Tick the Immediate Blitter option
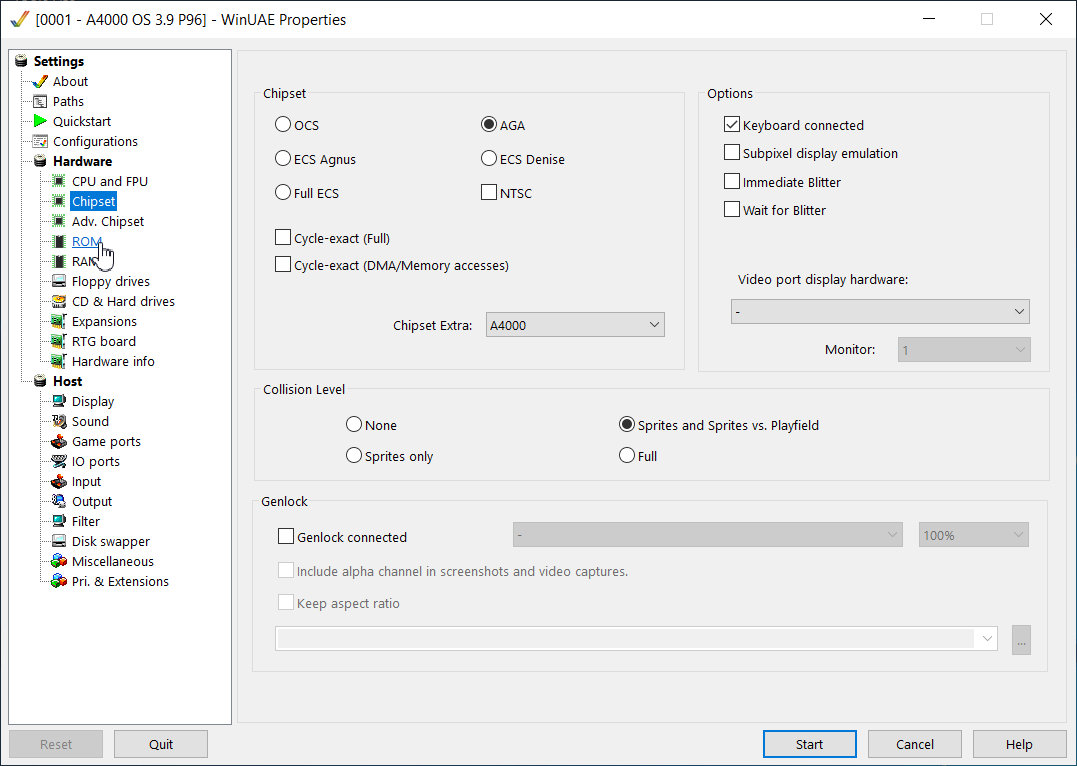Screen dimensions: 1077x766 [x=732, y=181]
